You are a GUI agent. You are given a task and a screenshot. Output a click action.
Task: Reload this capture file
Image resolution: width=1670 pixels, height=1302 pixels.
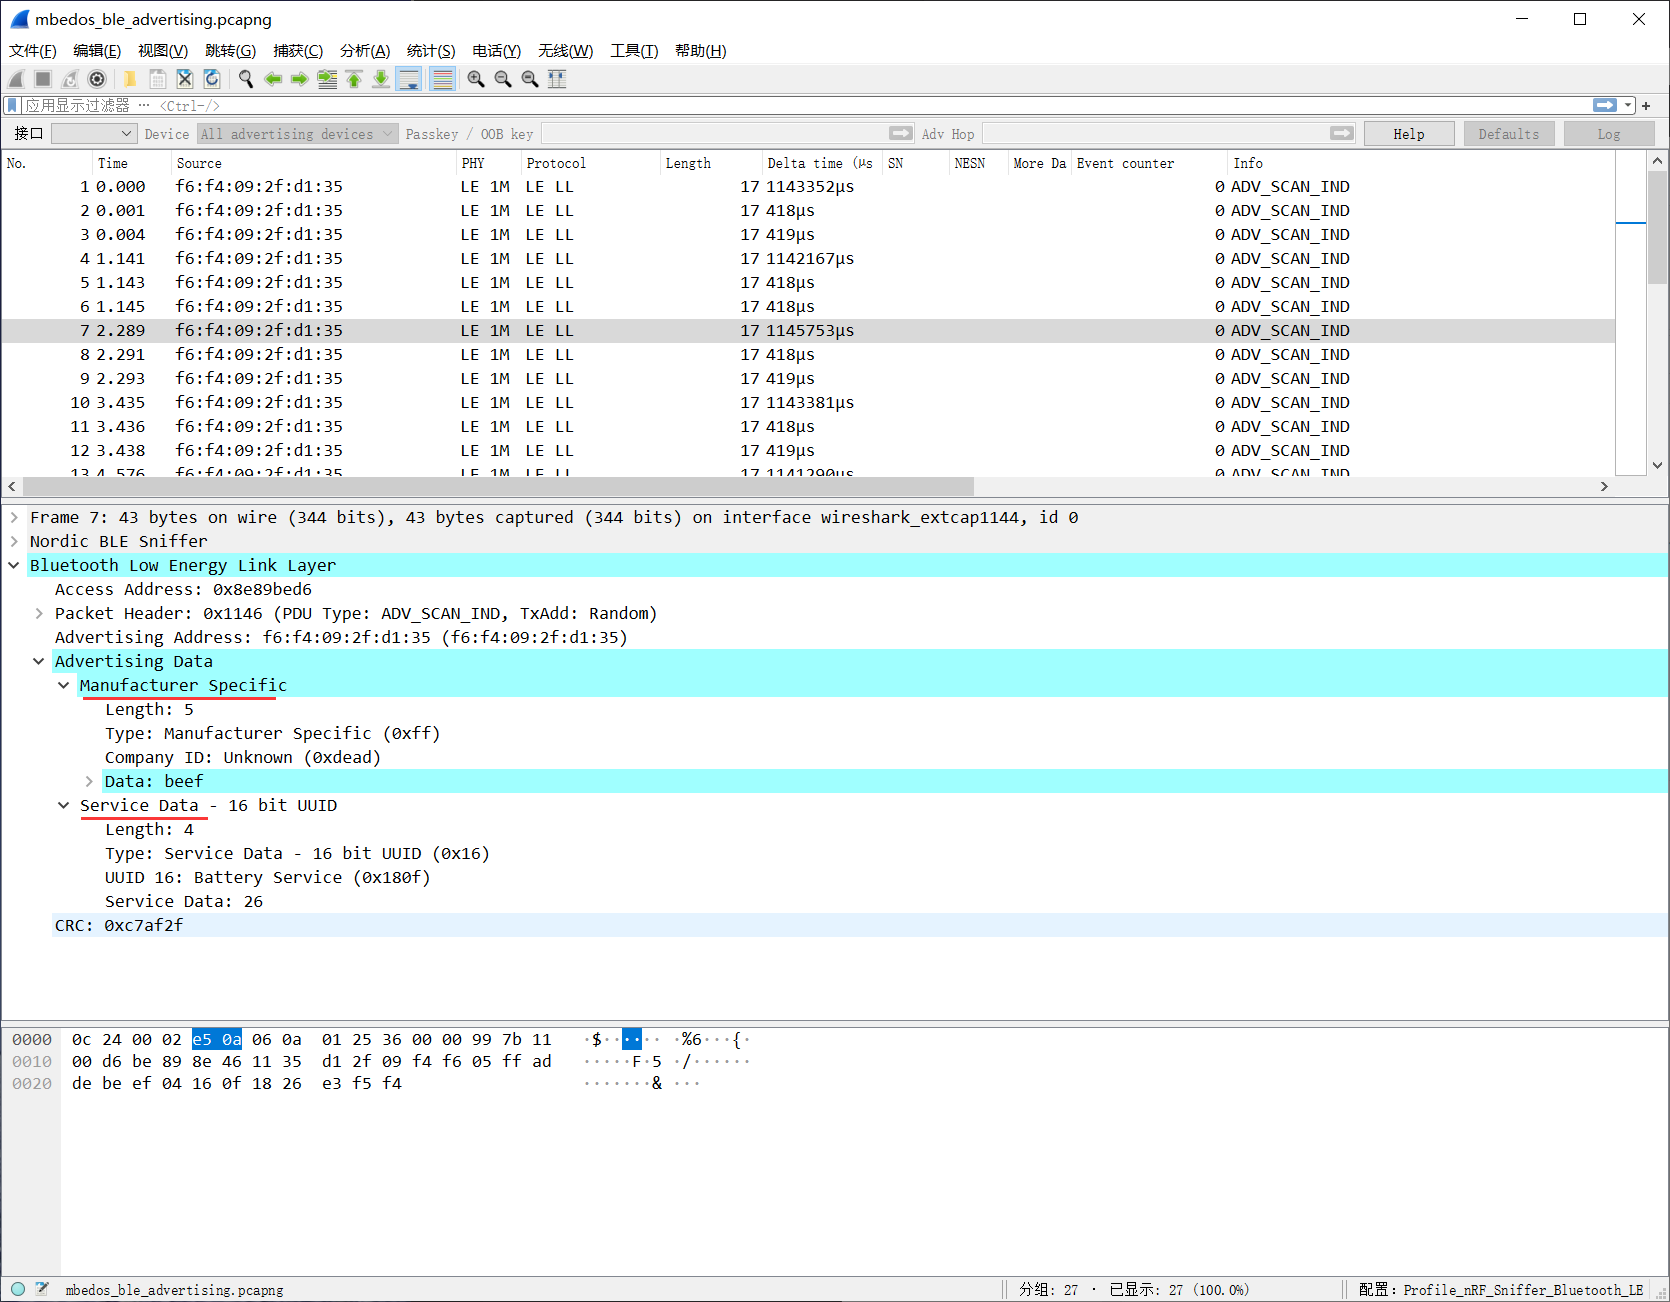212,79
